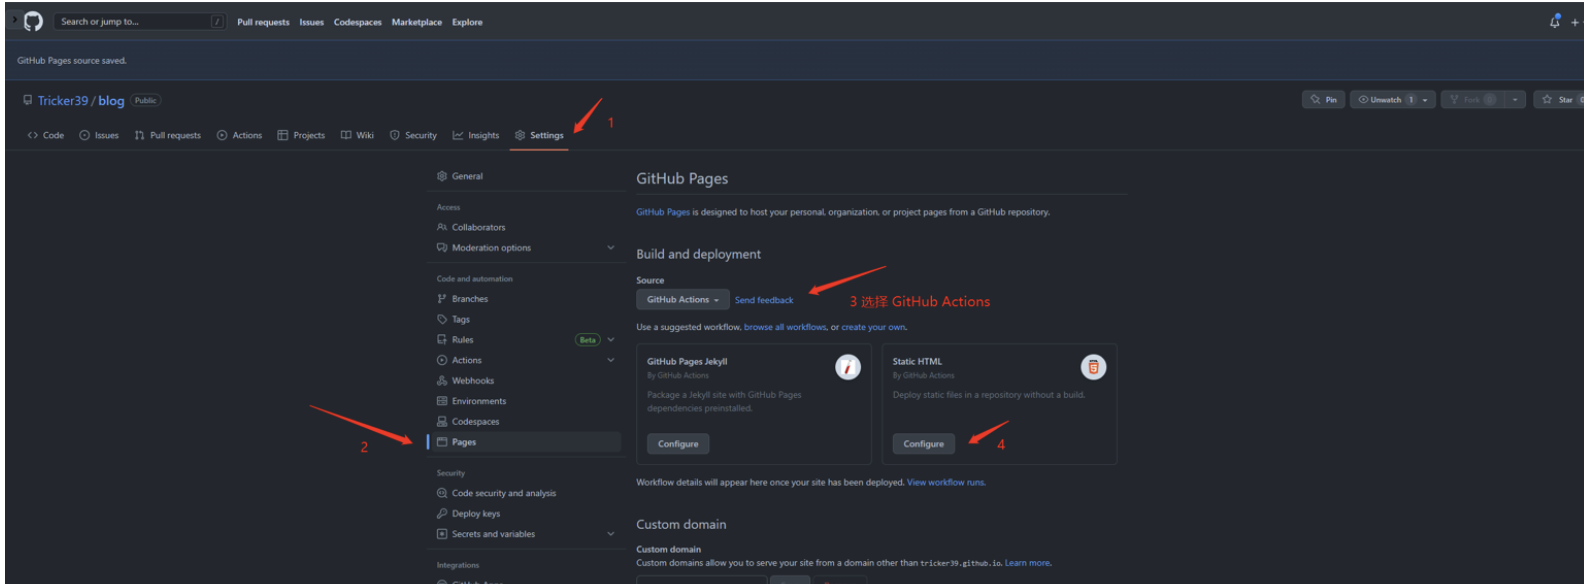Open Branches settings in the sidebar
This screenshot has height=584, width=1584.
(469, 299)
